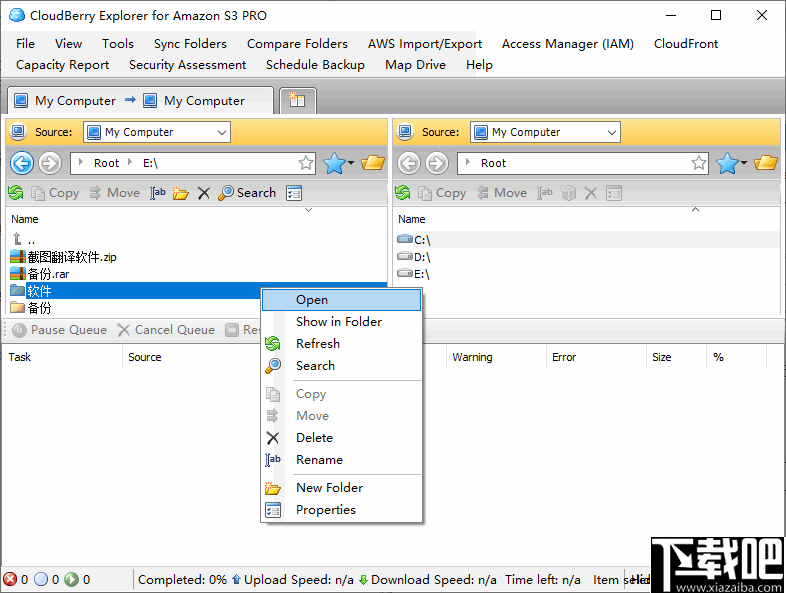
Task: Click the up-level '..' entry
Action: (23, 240)
